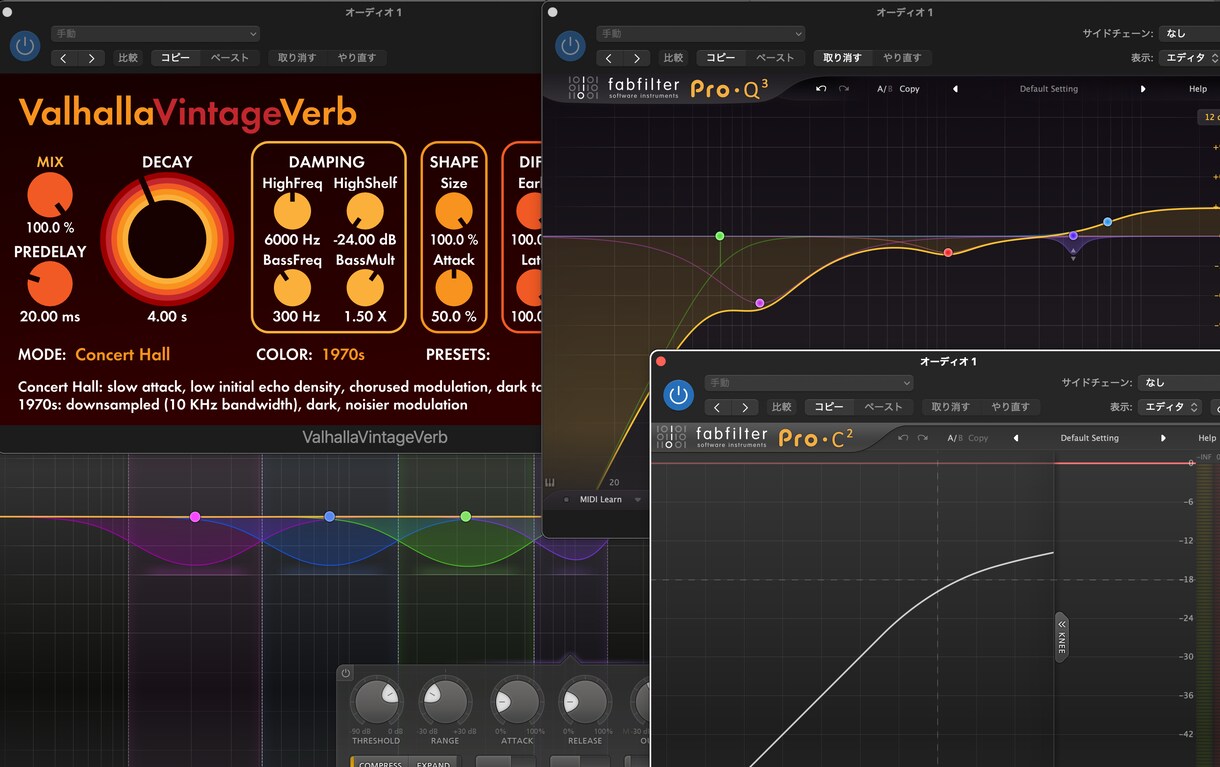Open Help menu in Pro-Q 3

[1198, 89]
